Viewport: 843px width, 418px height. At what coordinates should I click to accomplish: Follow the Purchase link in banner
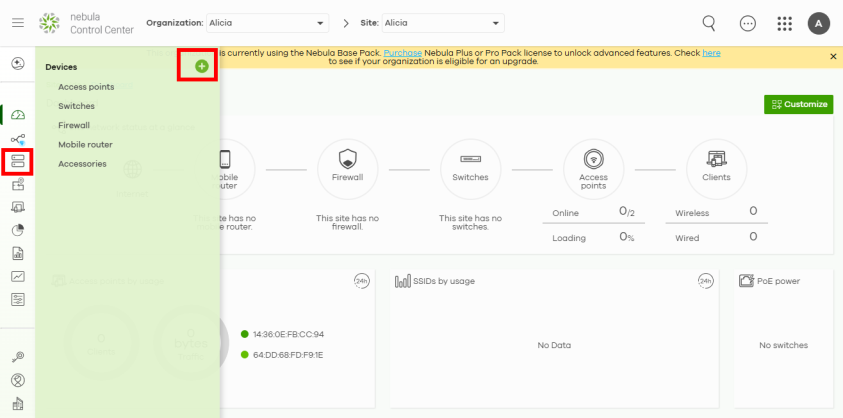[x=403, y=53]
